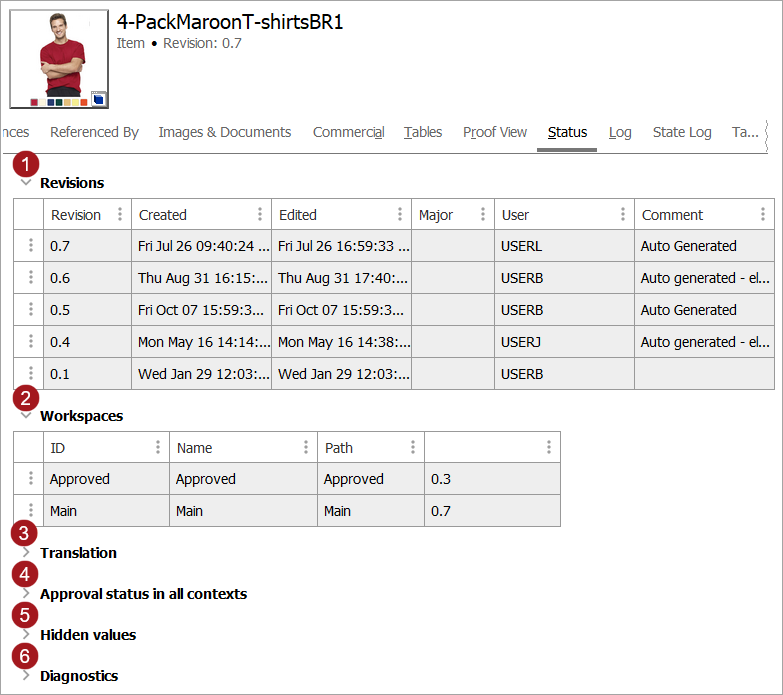Open Major column options menu
The image size is (783, 695).
point(482,214)
